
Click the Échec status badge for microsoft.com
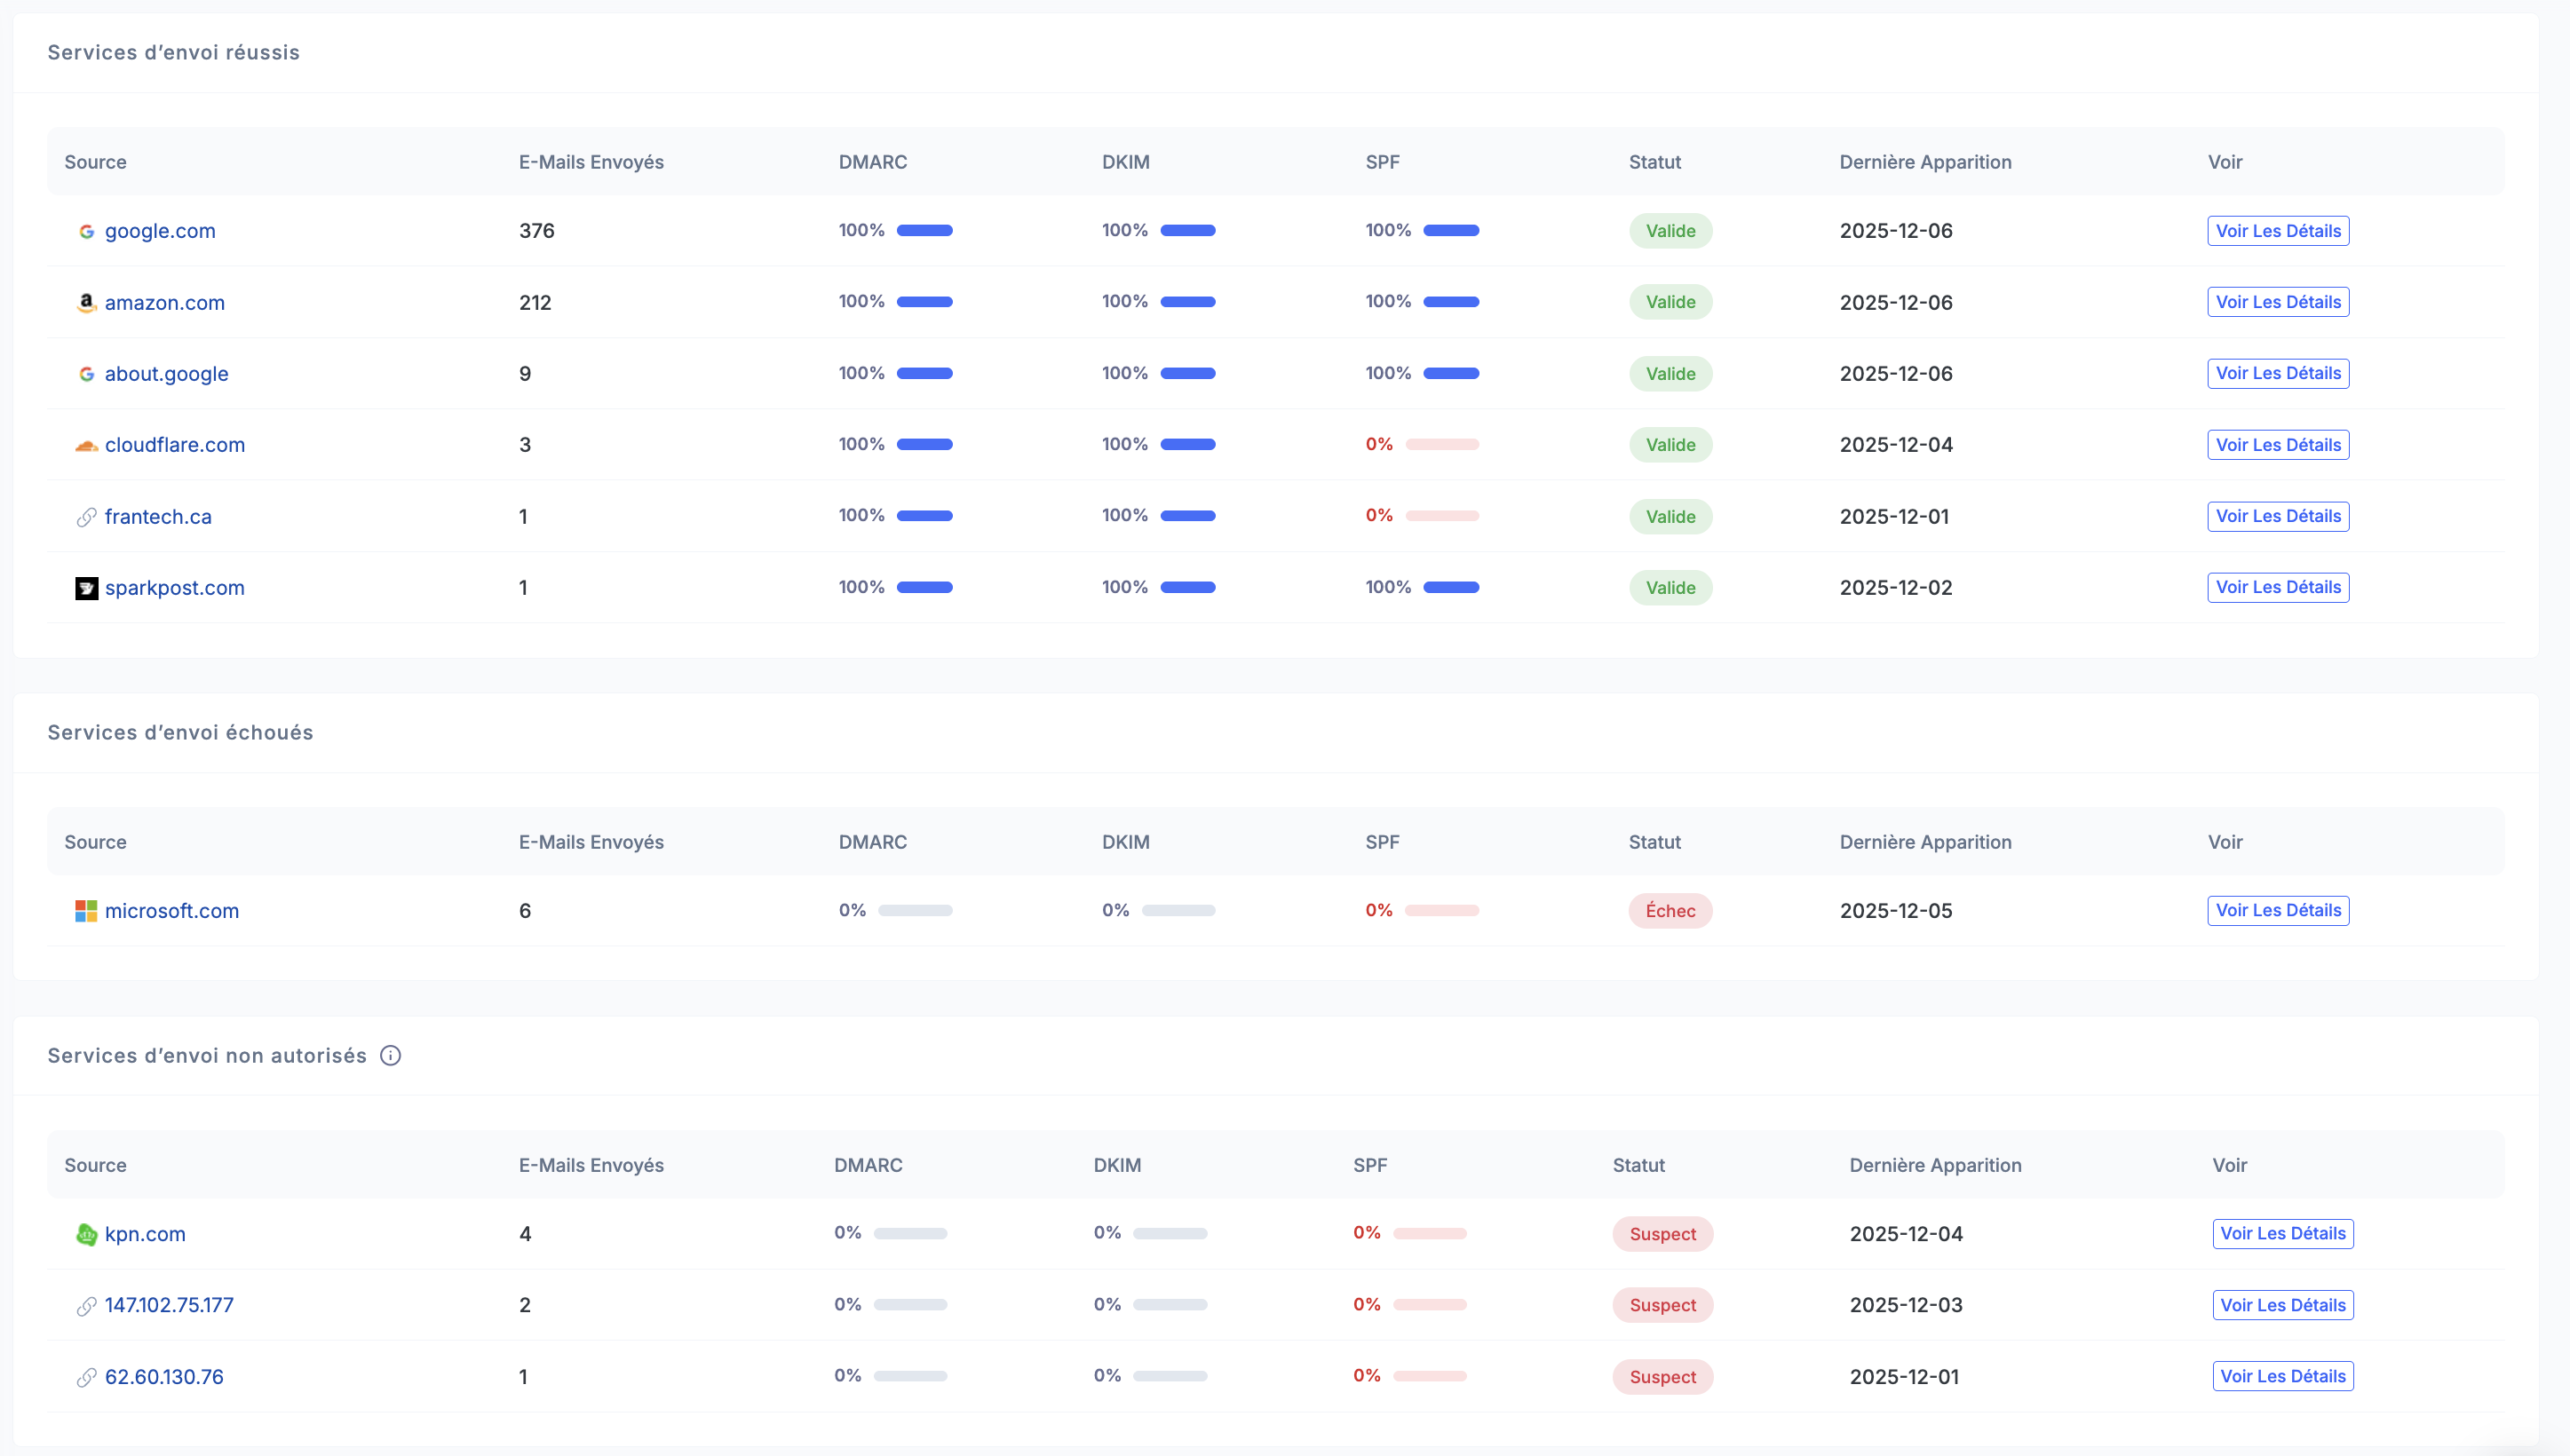(x=1670, y=911)
